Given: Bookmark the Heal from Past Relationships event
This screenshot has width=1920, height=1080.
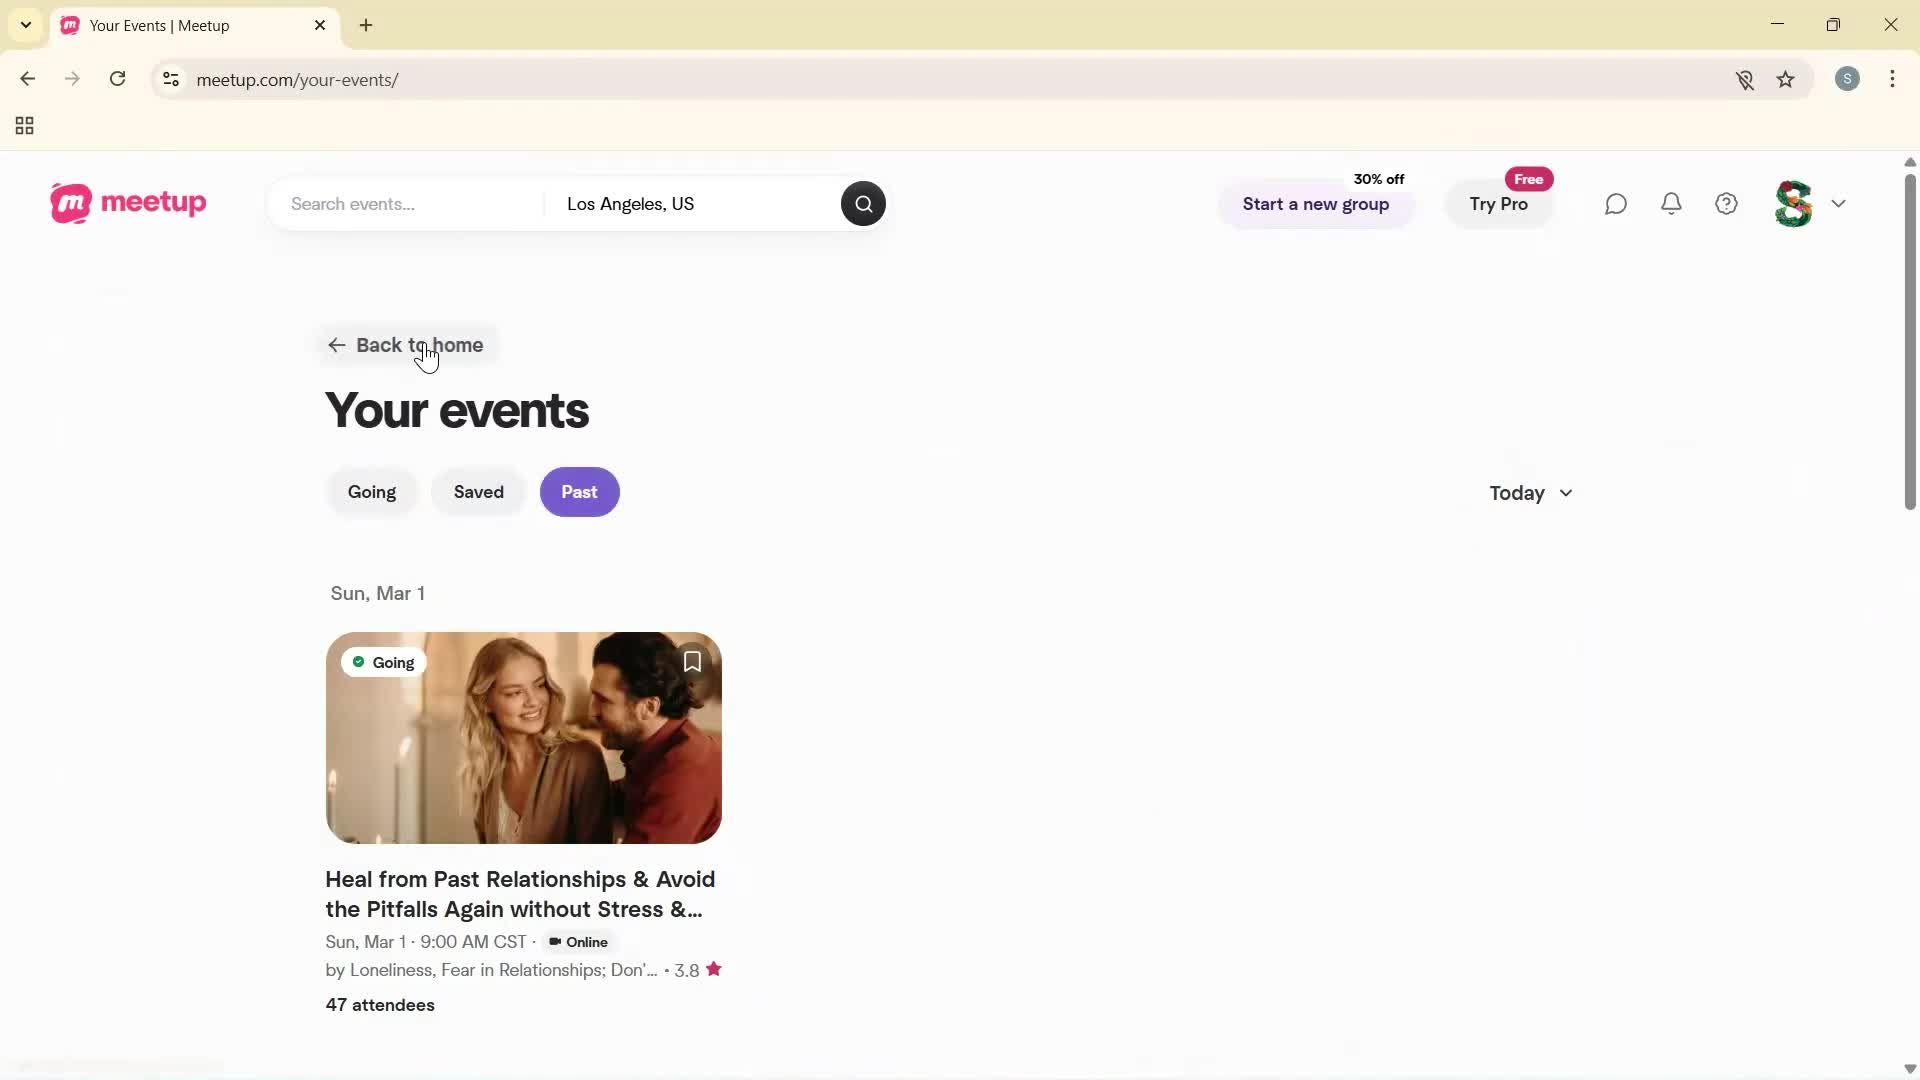Looking at the screenshot, I should [691, 661].
